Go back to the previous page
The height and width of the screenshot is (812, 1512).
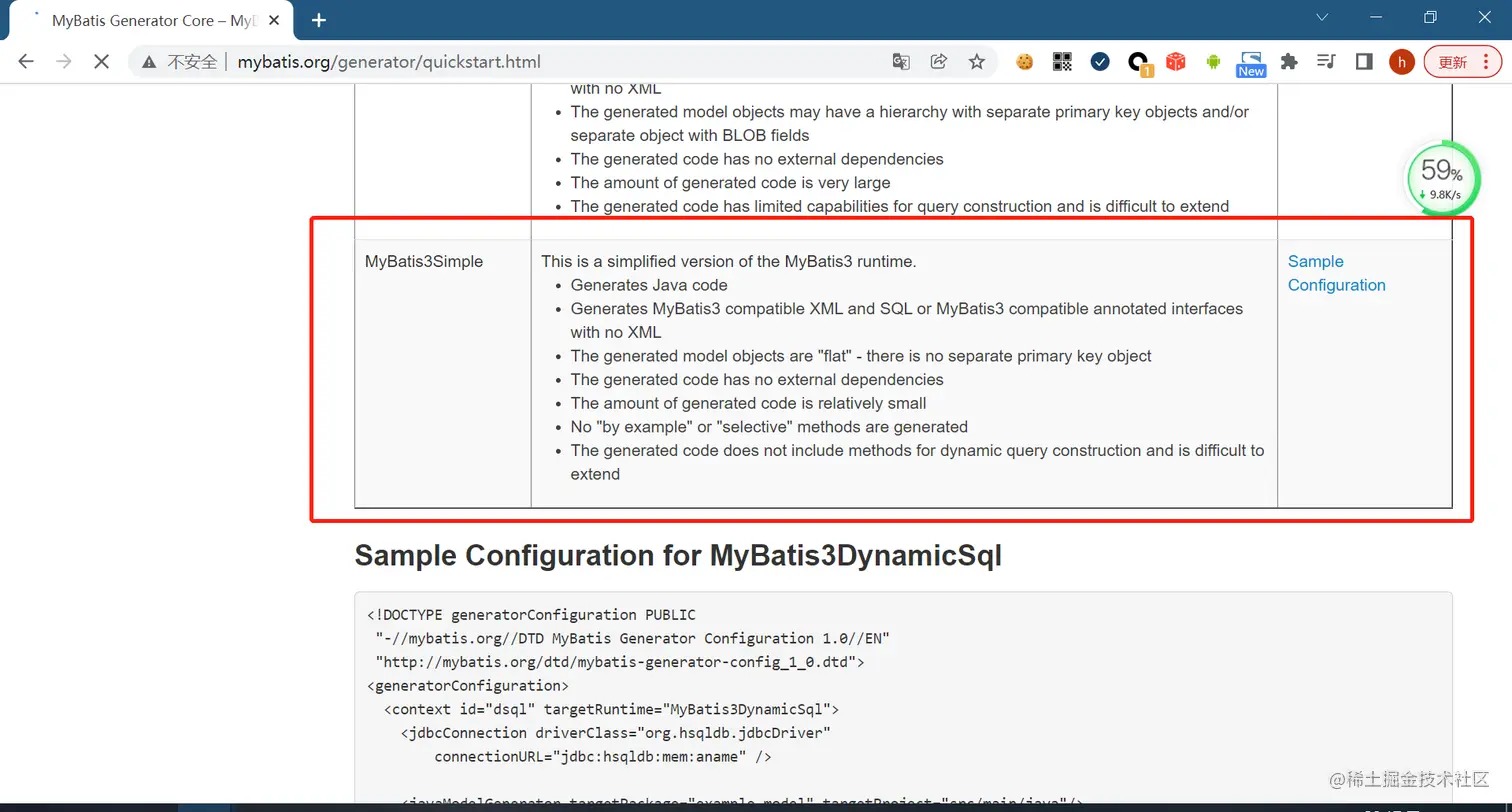[x=26, y=62]
